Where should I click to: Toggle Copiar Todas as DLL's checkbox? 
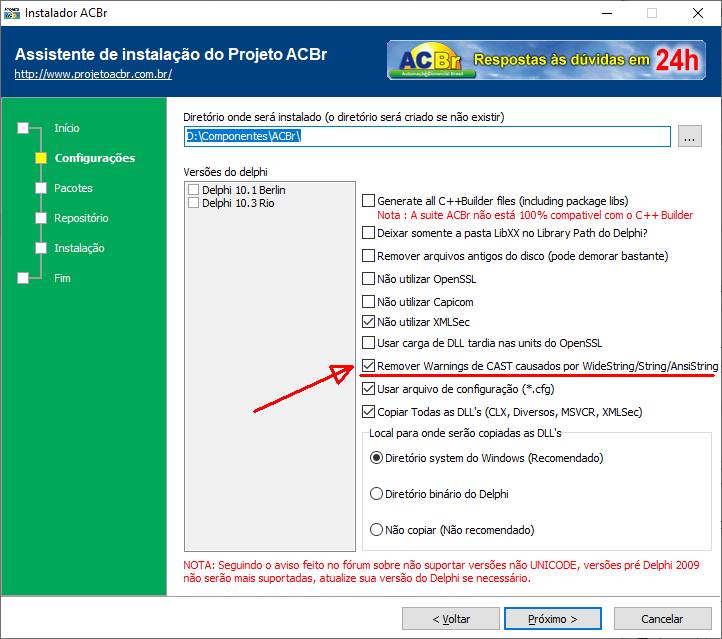[368, 412]
